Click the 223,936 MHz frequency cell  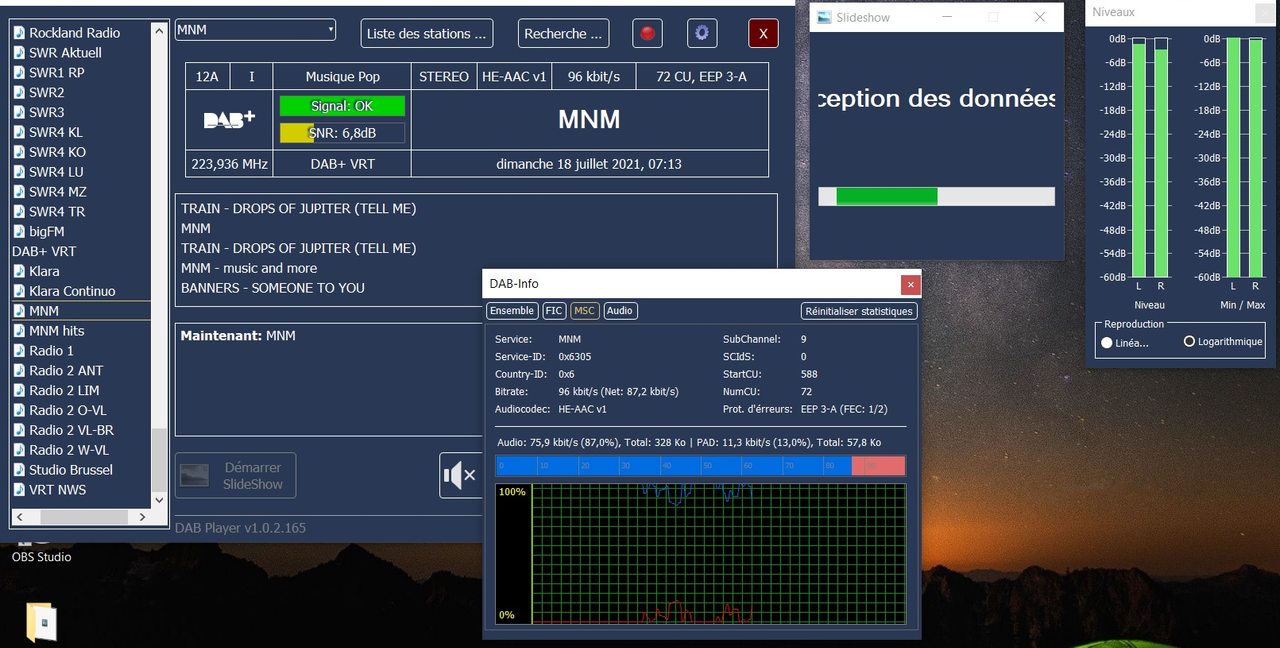pos(229,164)
